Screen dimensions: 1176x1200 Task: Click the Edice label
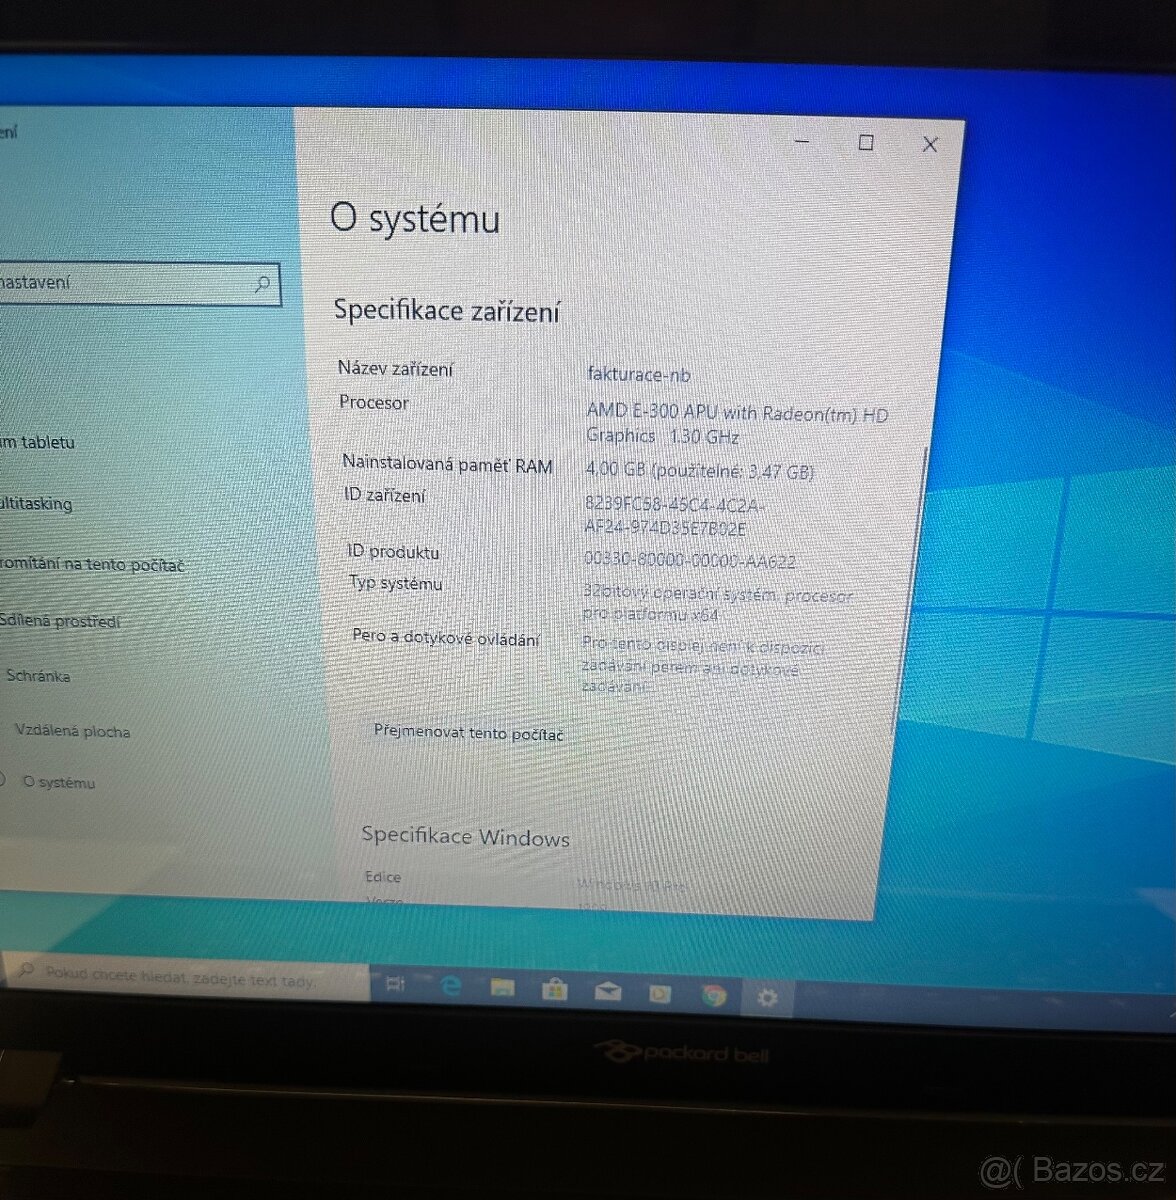coord(383,877)
